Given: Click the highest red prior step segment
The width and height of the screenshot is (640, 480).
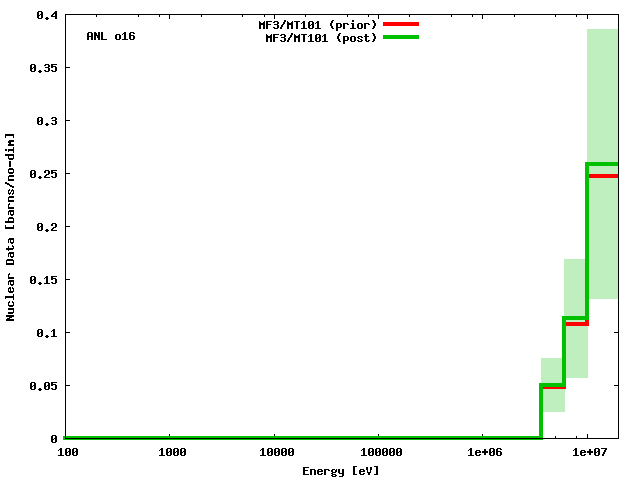Looking at the screenshot, I should point(604,176).
